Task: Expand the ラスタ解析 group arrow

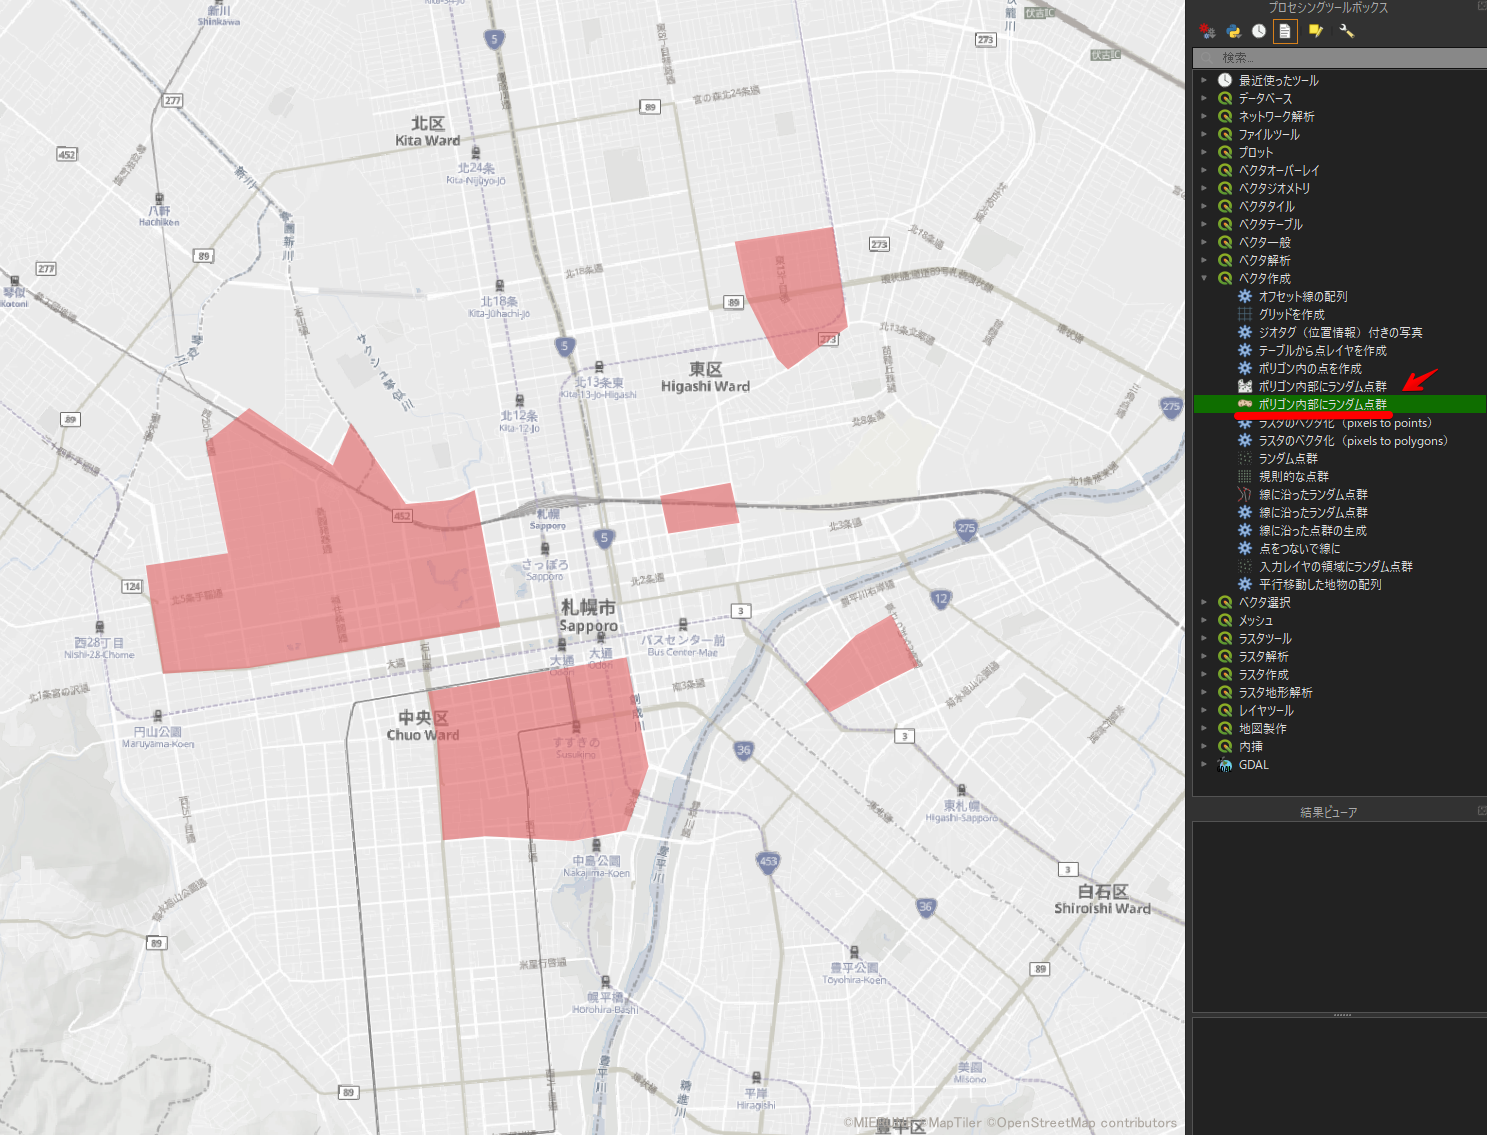Action: pyautogui.click(x=1204, y=656)
